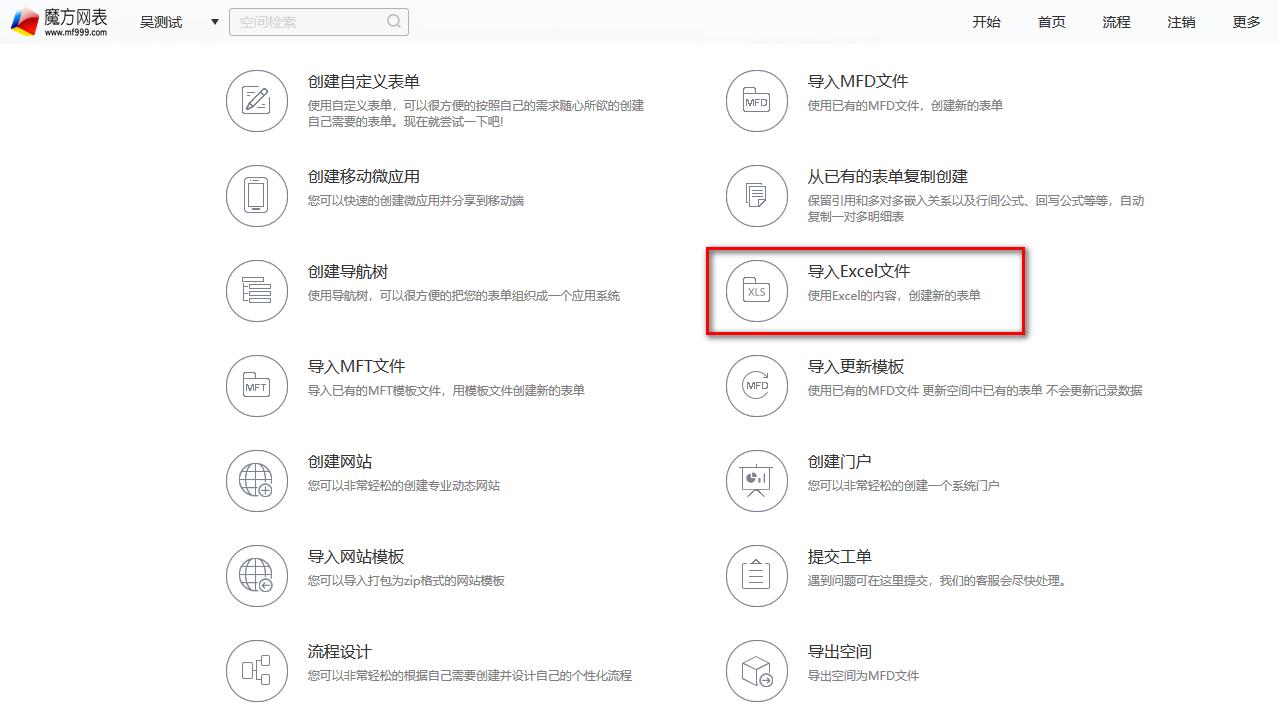Go to 首页 in the top menu

(x=1051, y=21)
